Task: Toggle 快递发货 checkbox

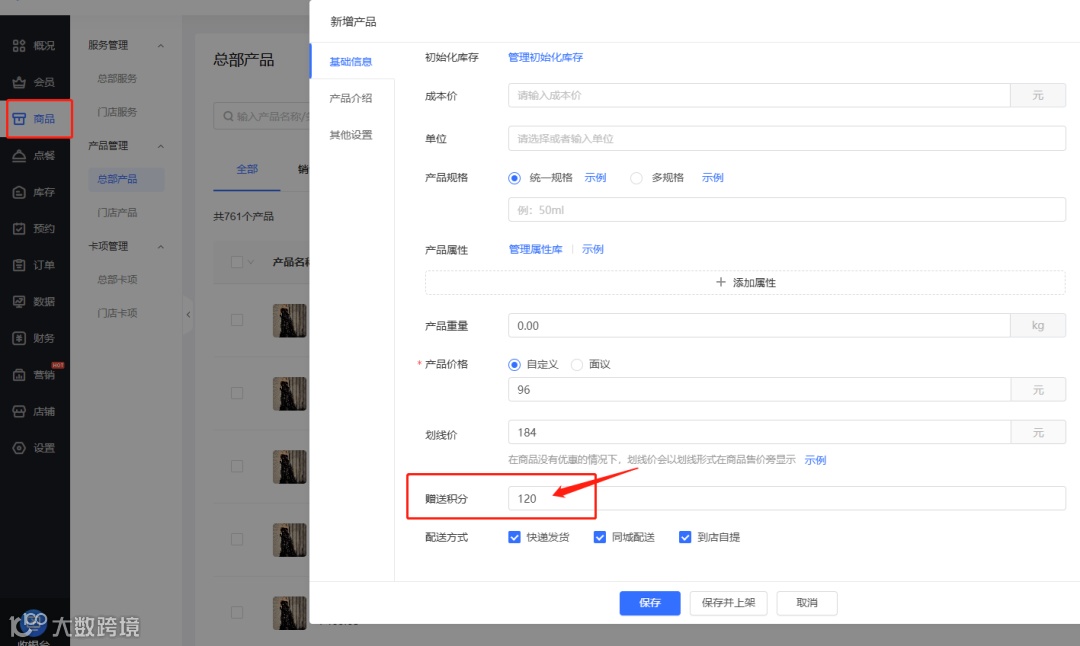Action: [514, 537]
